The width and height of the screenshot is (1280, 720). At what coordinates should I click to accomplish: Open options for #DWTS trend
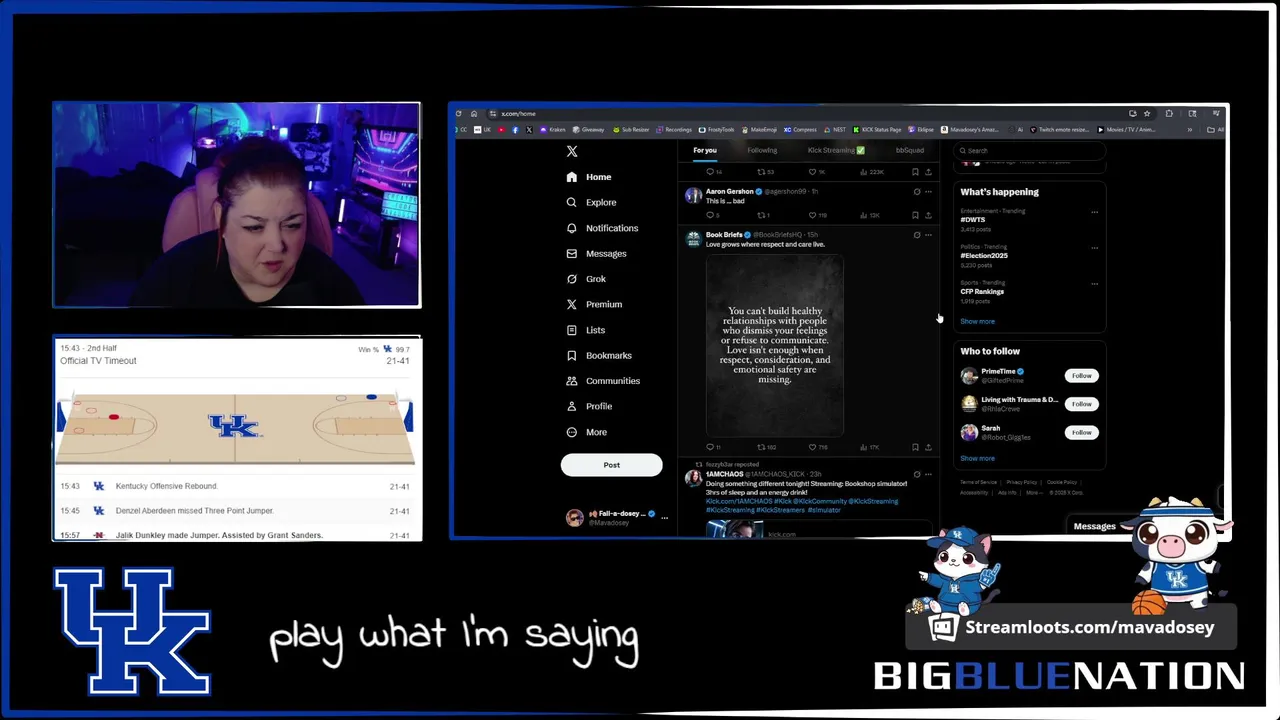point(1094,212)
